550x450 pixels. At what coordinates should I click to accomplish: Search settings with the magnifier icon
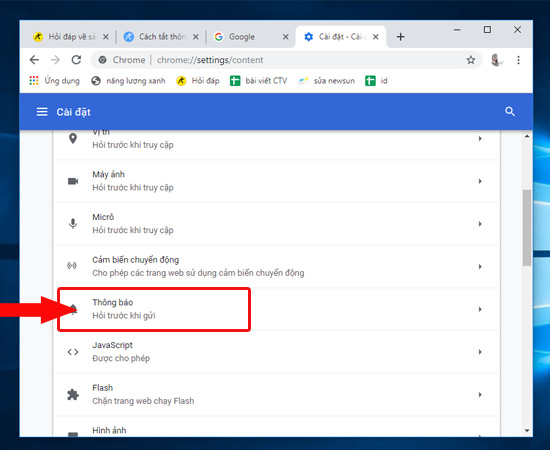pos(510,112)
